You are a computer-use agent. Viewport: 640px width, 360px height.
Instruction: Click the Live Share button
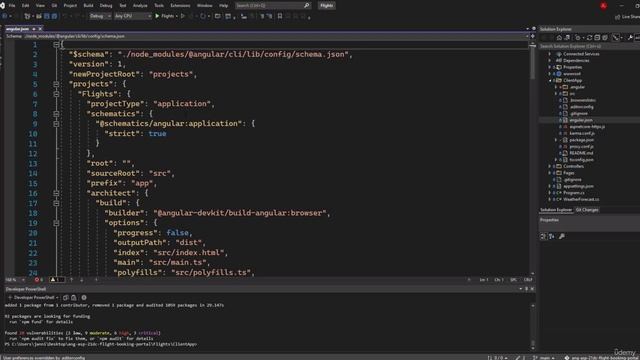[627, 17]
